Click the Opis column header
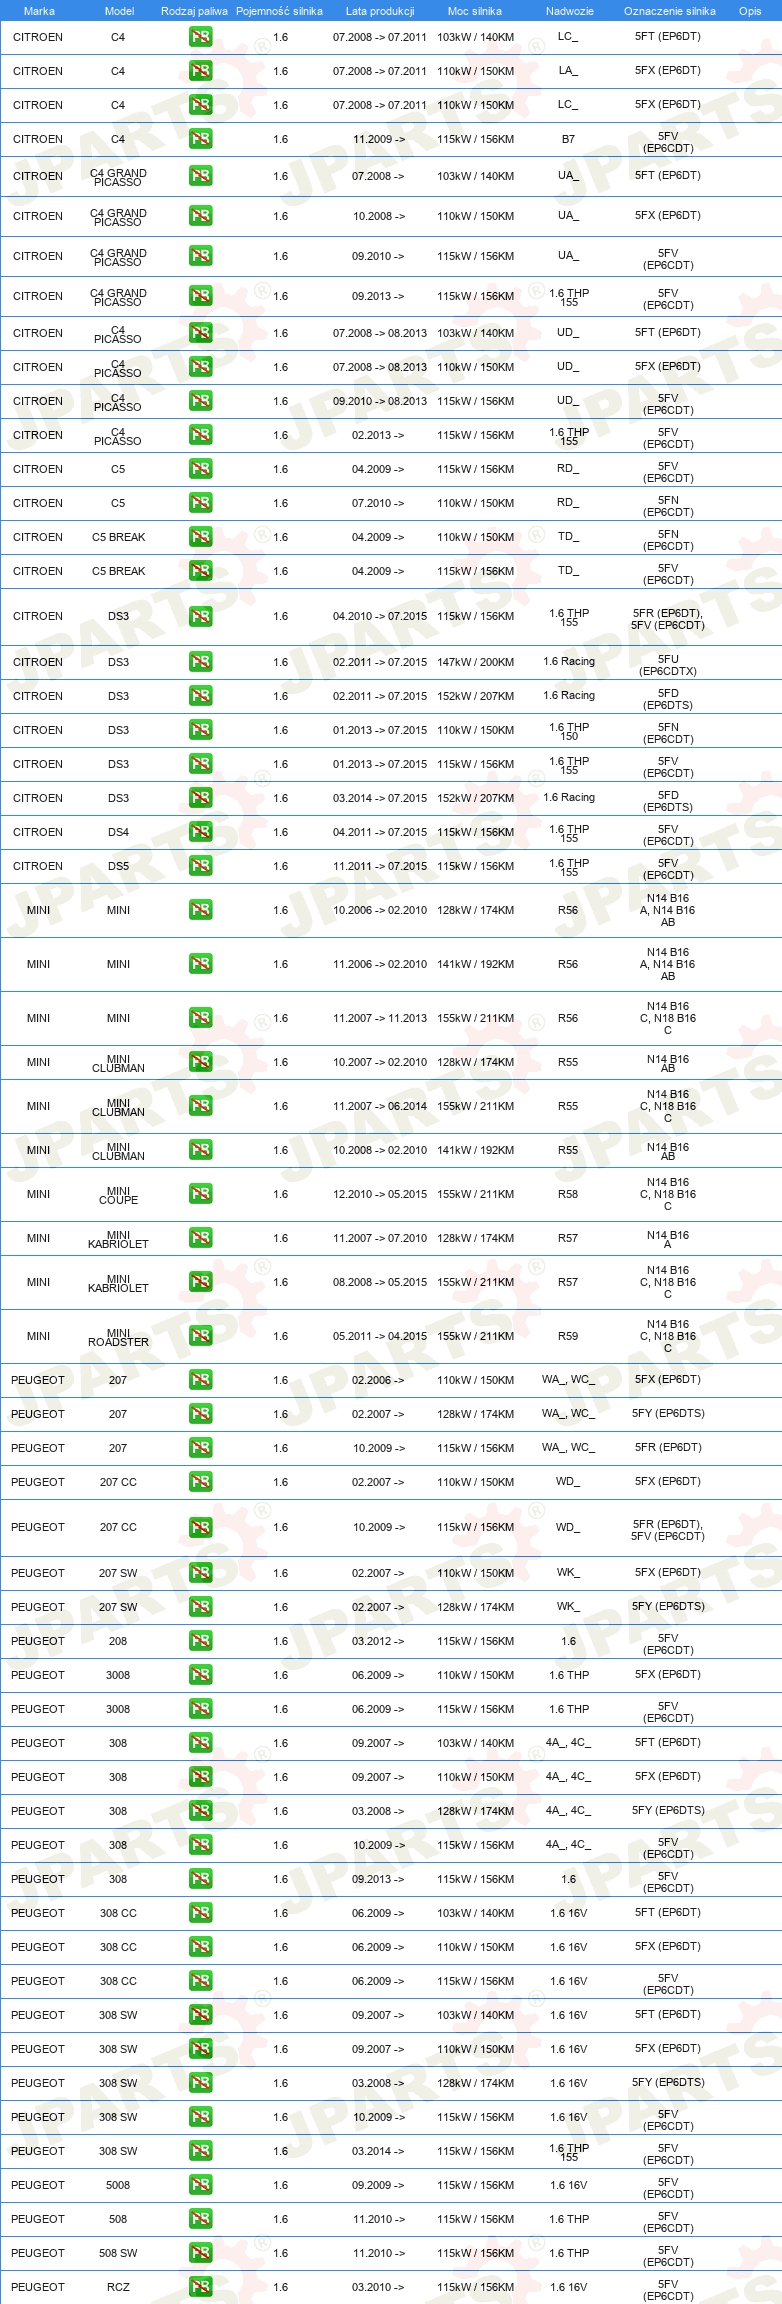The image size is (782, 2304). [x=750, y=11]
